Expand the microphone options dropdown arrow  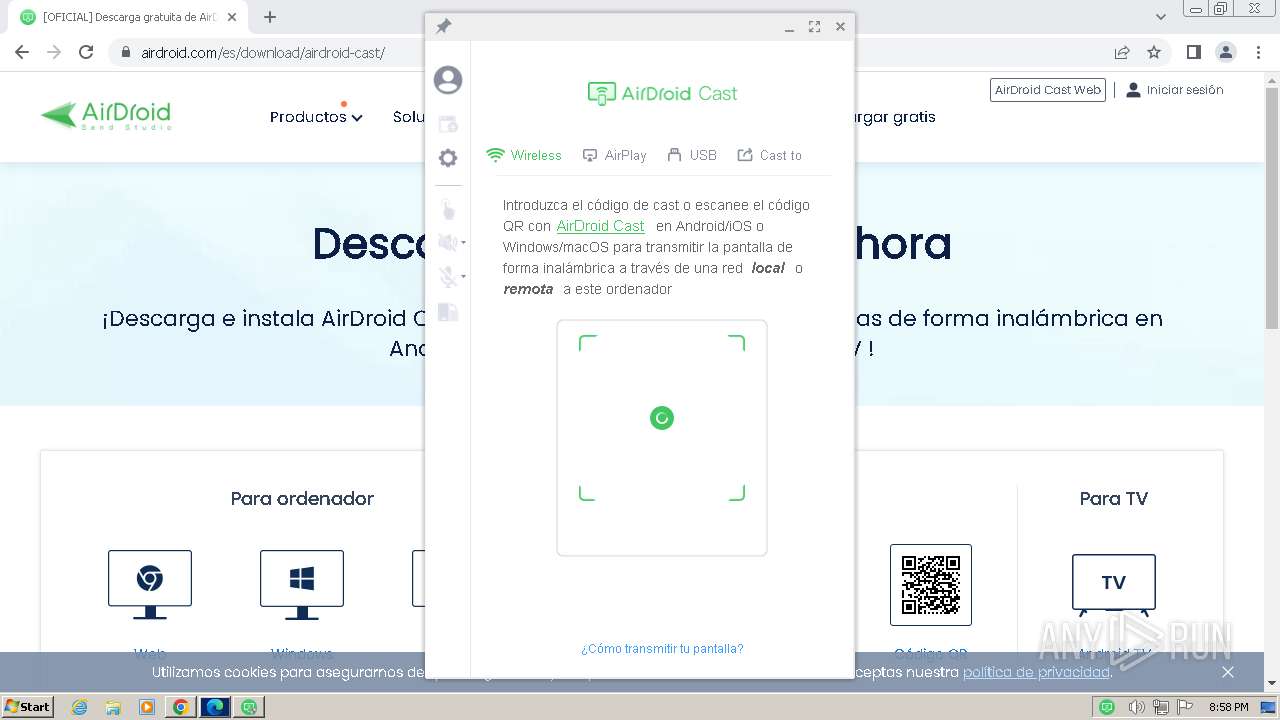tap(463, 277)
